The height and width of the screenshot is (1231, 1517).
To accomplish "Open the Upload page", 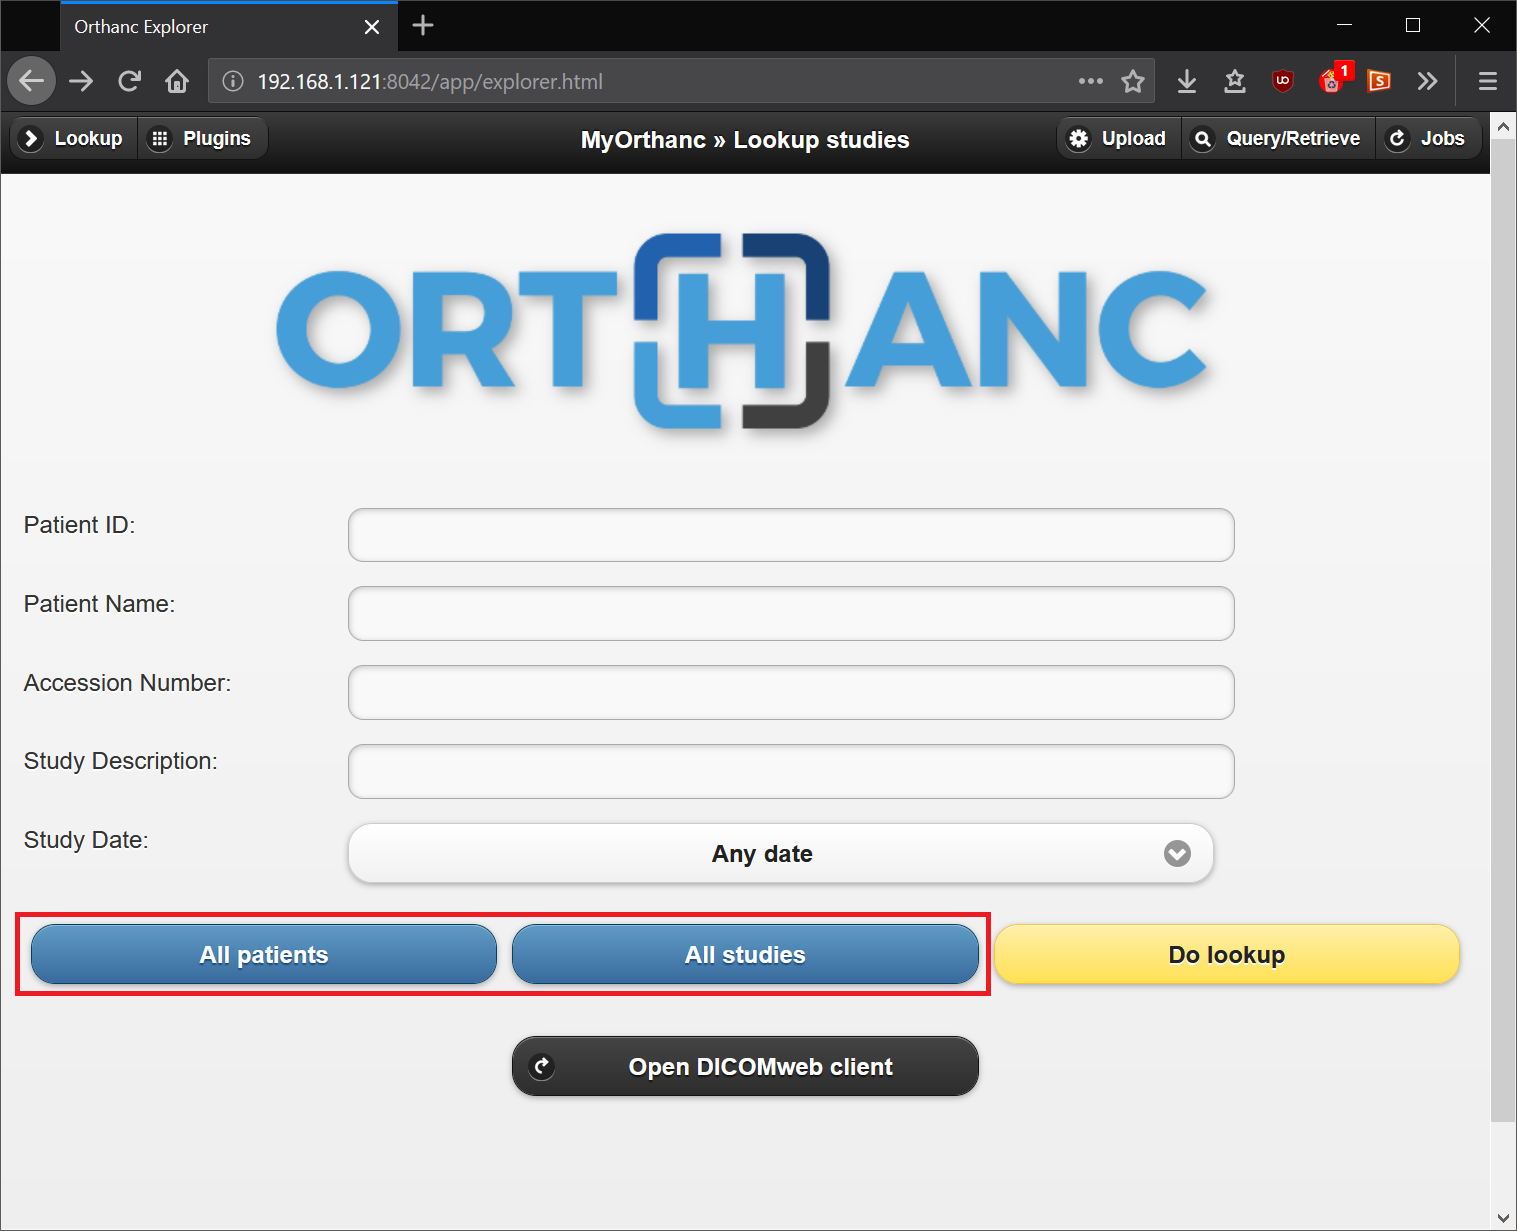I will (x=1119, y=138).
